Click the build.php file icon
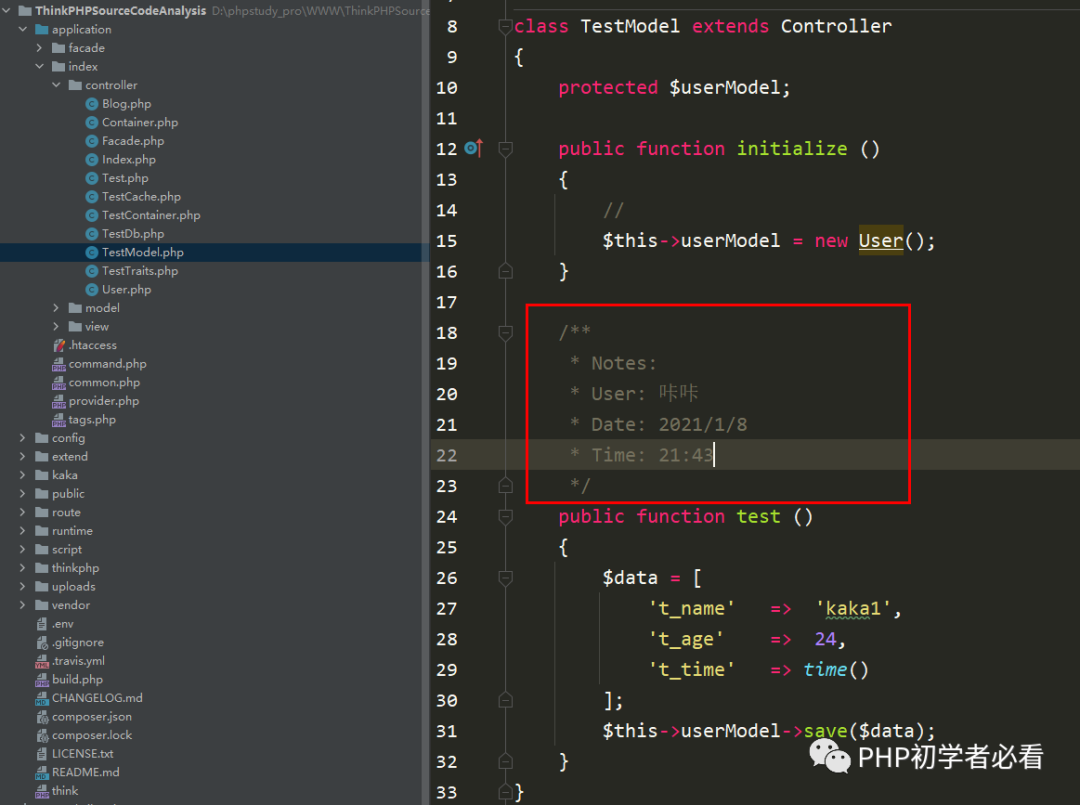The height and width of the screenshot is (805, 1080). (x=42, y=680)
